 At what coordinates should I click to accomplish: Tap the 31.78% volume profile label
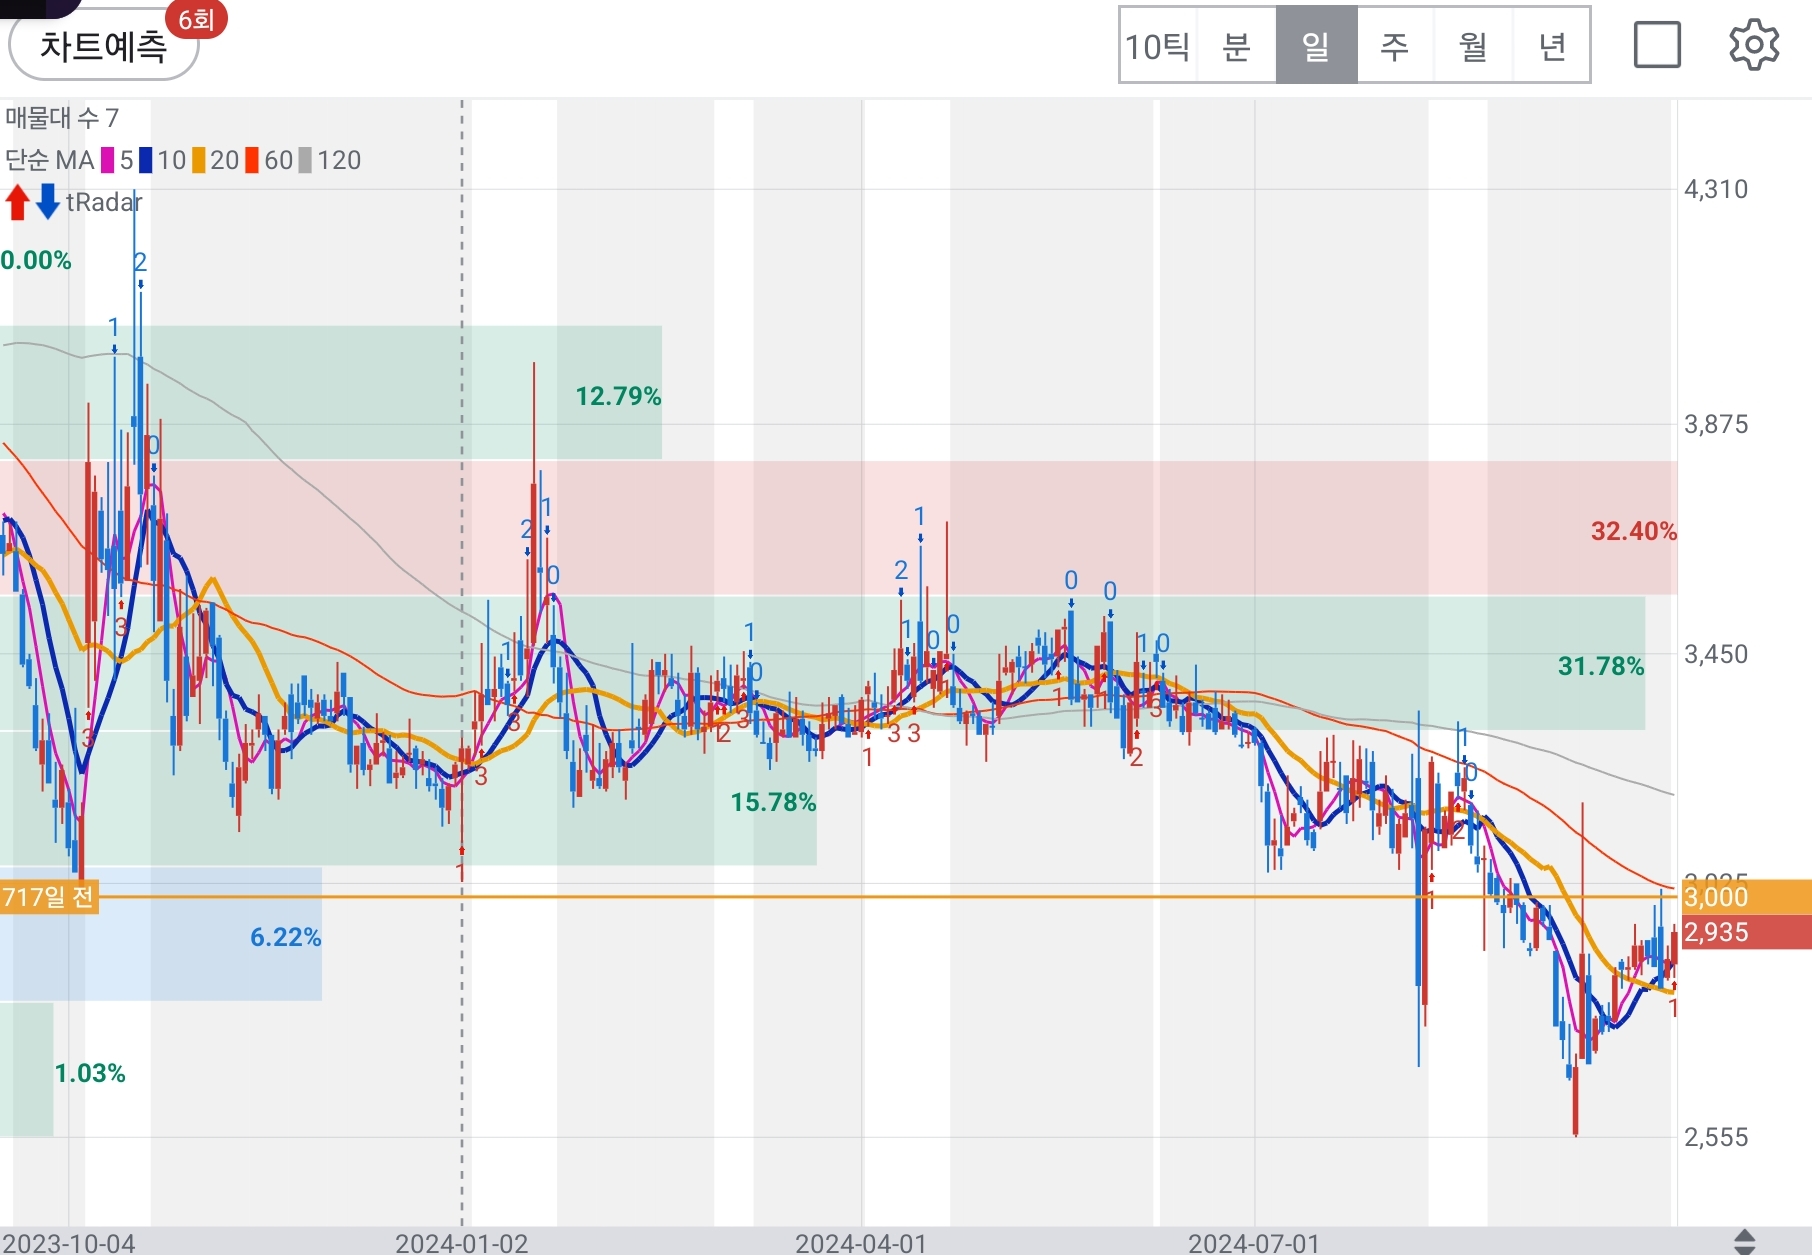click(1601, 666)
